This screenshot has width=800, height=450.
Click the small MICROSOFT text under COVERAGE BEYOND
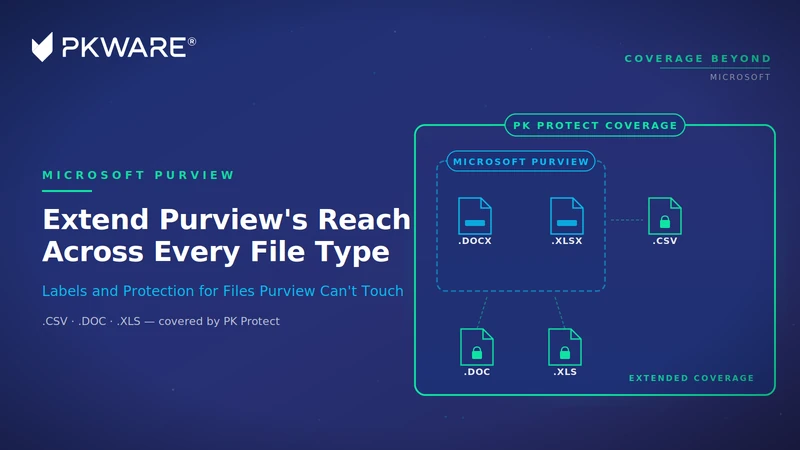point(740,77)
